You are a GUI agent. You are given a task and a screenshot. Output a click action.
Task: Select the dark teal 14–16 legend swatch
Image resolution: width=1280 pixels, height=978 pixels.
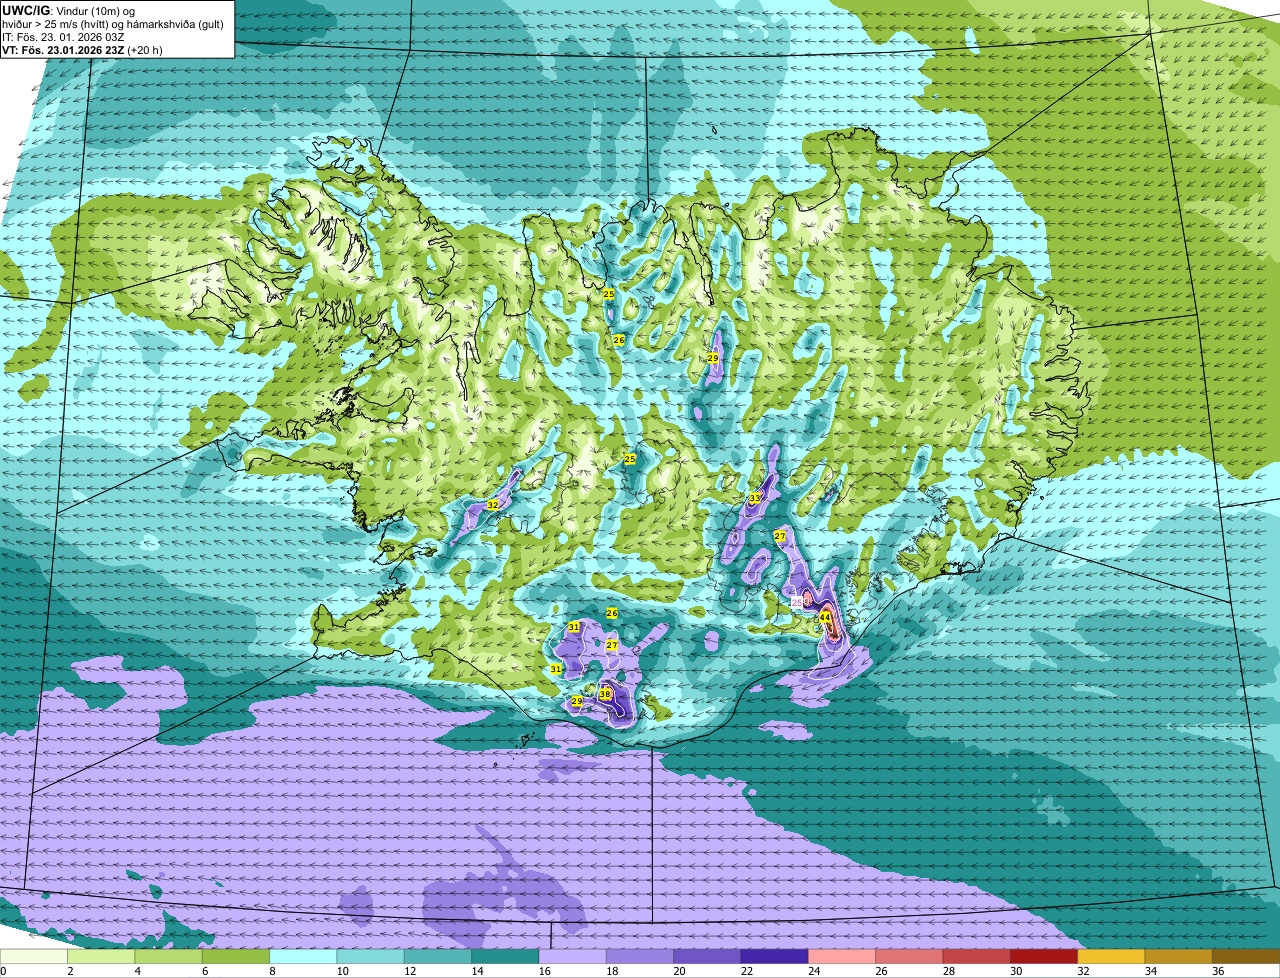point(505,956)
